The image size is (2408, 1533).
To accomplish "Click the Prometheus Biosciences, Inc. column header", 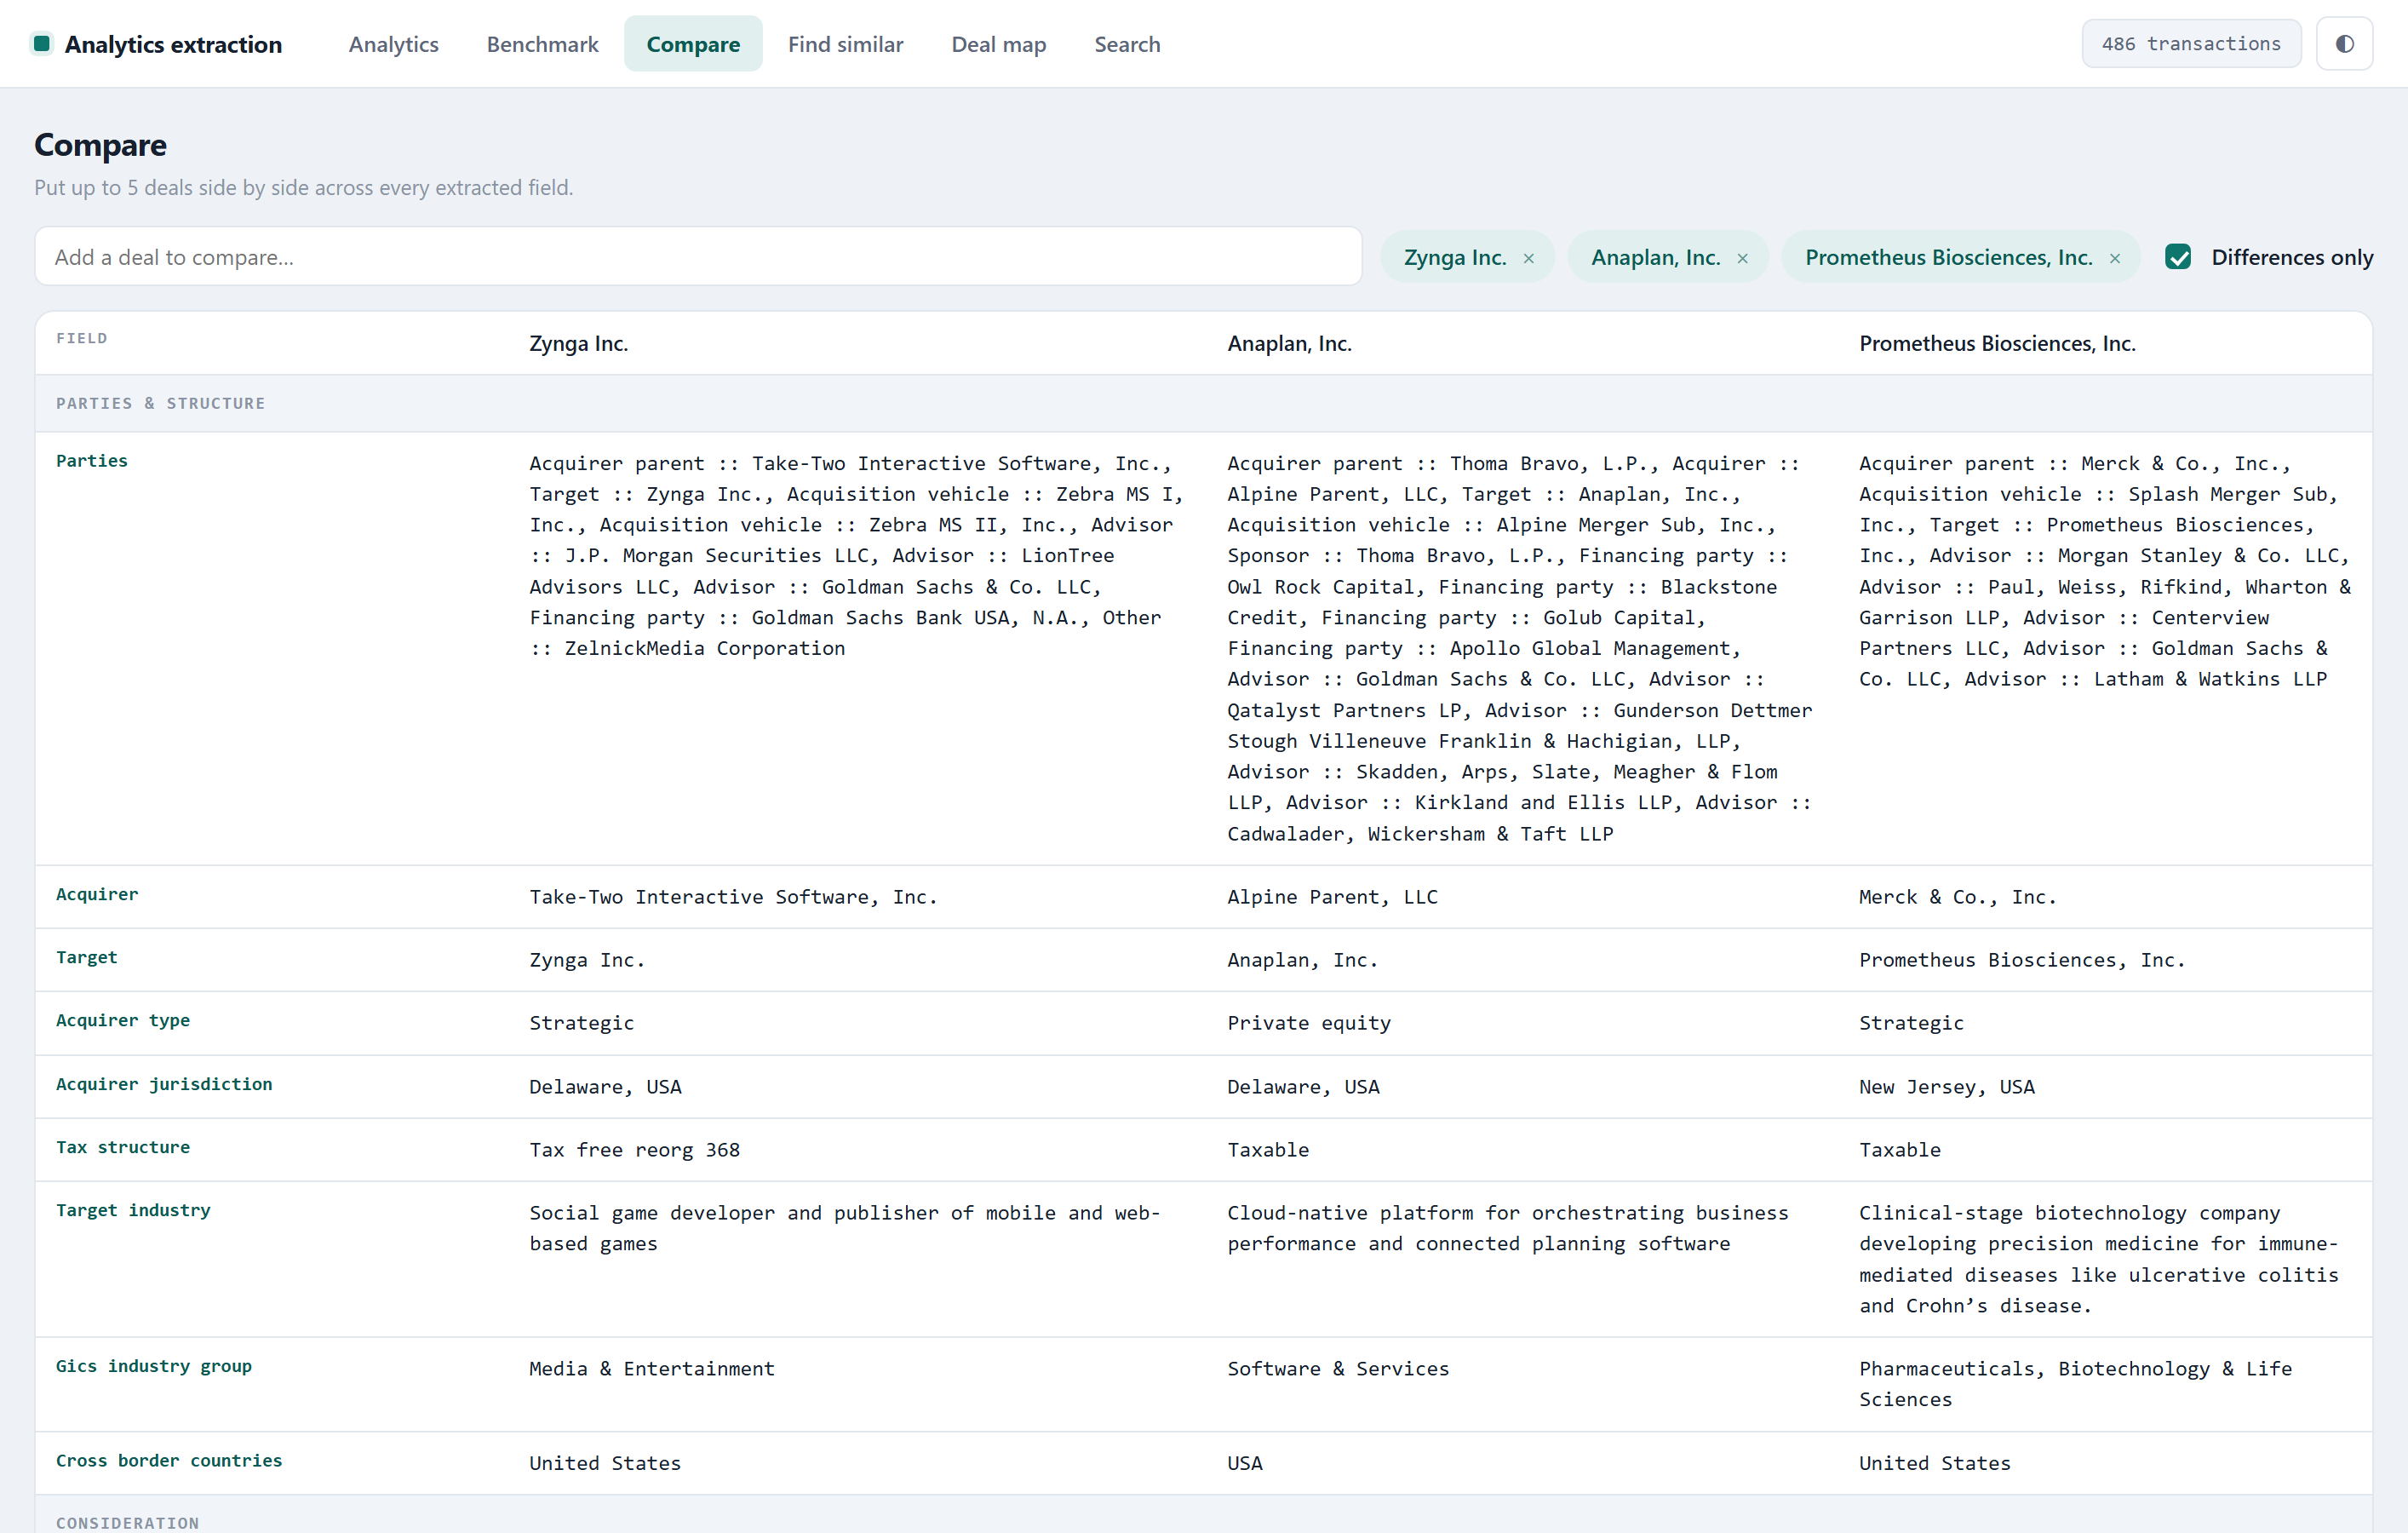I will [1997, 343].
